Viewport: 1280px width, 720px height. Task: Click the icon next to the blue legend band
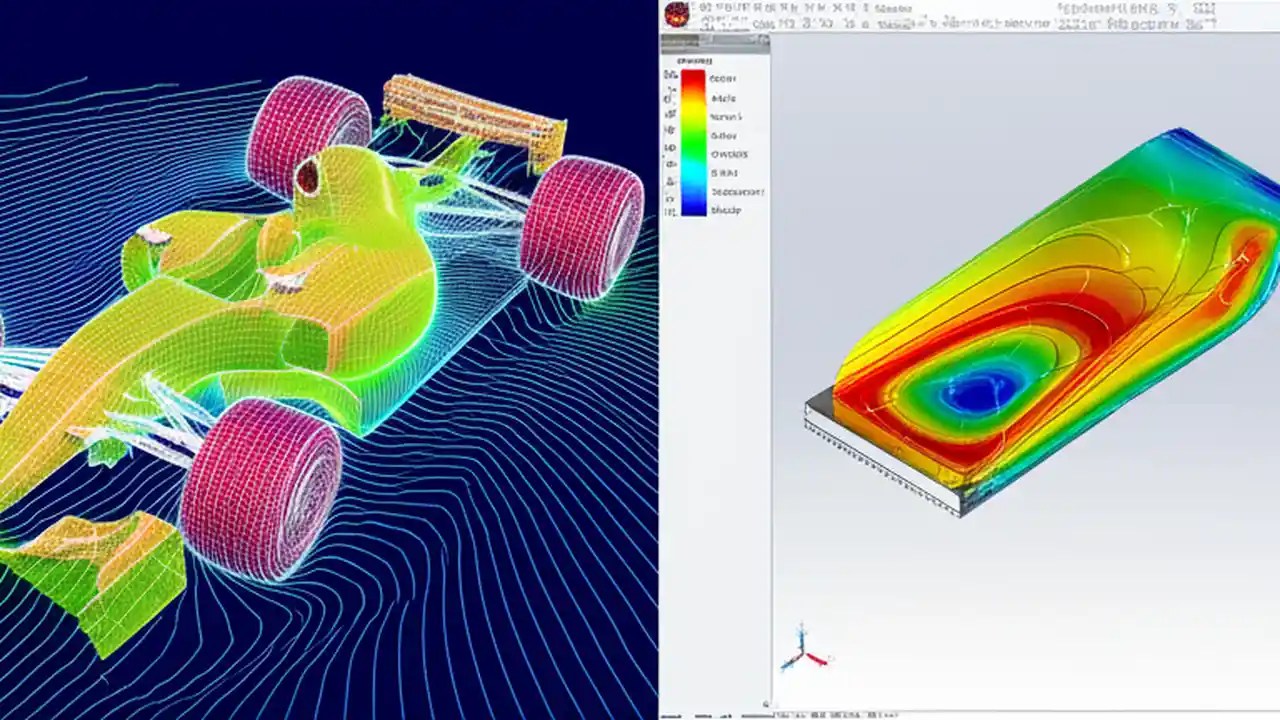[x=671, y=210]
